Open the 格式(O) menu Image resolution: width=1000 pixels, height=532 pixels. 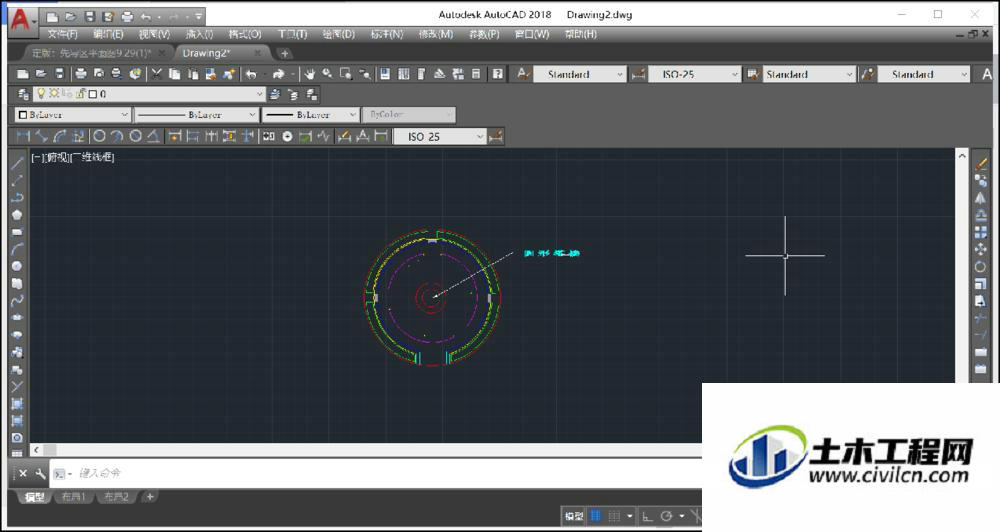[246, 34]
